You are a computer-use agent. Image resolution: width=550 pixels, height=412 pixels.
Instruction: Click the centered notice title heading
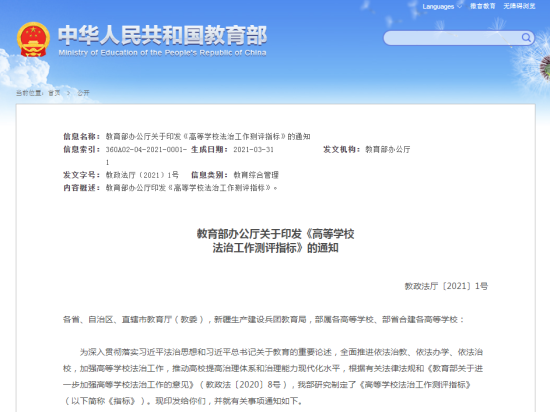click(x=275, y=241)
